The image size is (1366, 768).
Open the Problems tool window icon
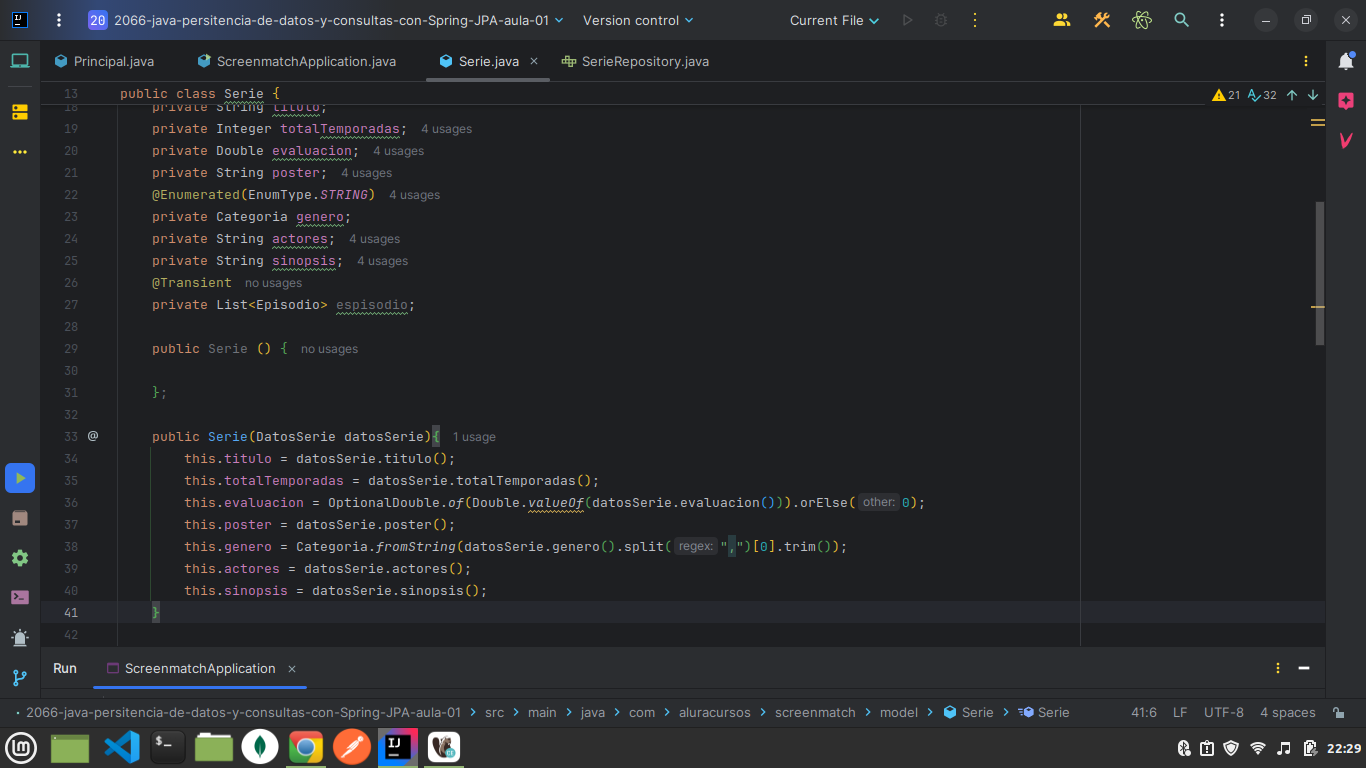[x=20, y=637]
